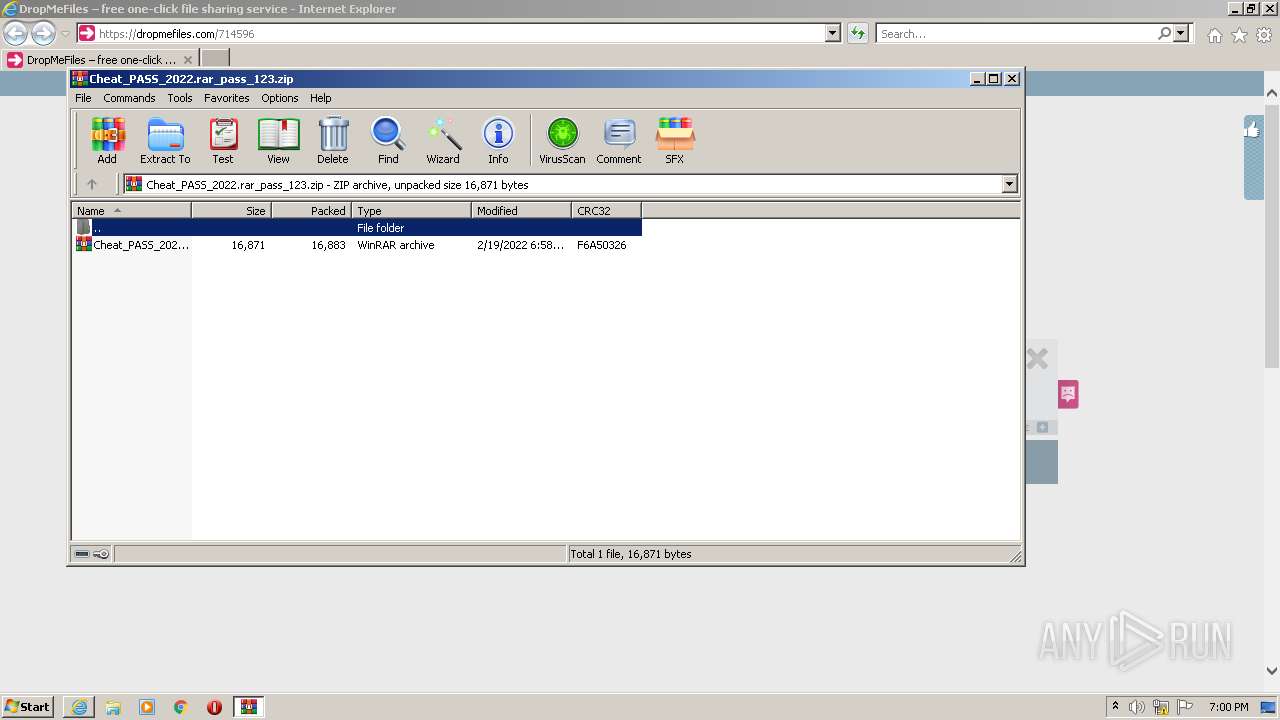Open the WinRAR File menu
Viewport: 1280px width, 720px height.
[83, 98]
